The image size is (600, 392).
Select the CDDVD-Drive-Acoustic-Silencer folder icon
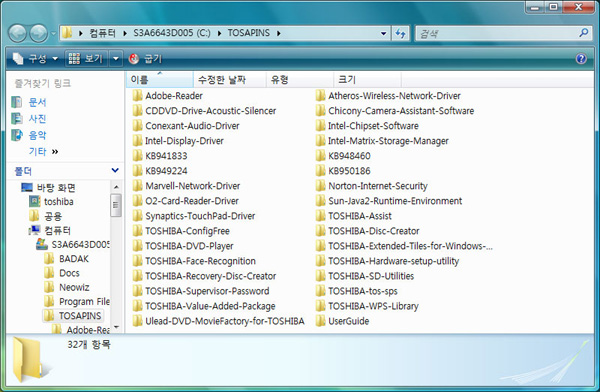click(137, 111)
